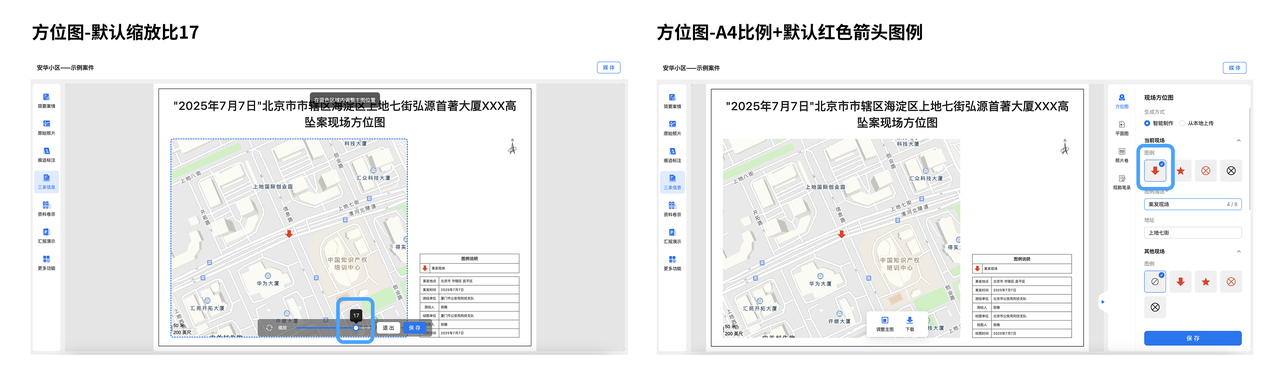Click the 退出 button on the zoom toolbar
1280x376 pixels.
tap(388, 327)
